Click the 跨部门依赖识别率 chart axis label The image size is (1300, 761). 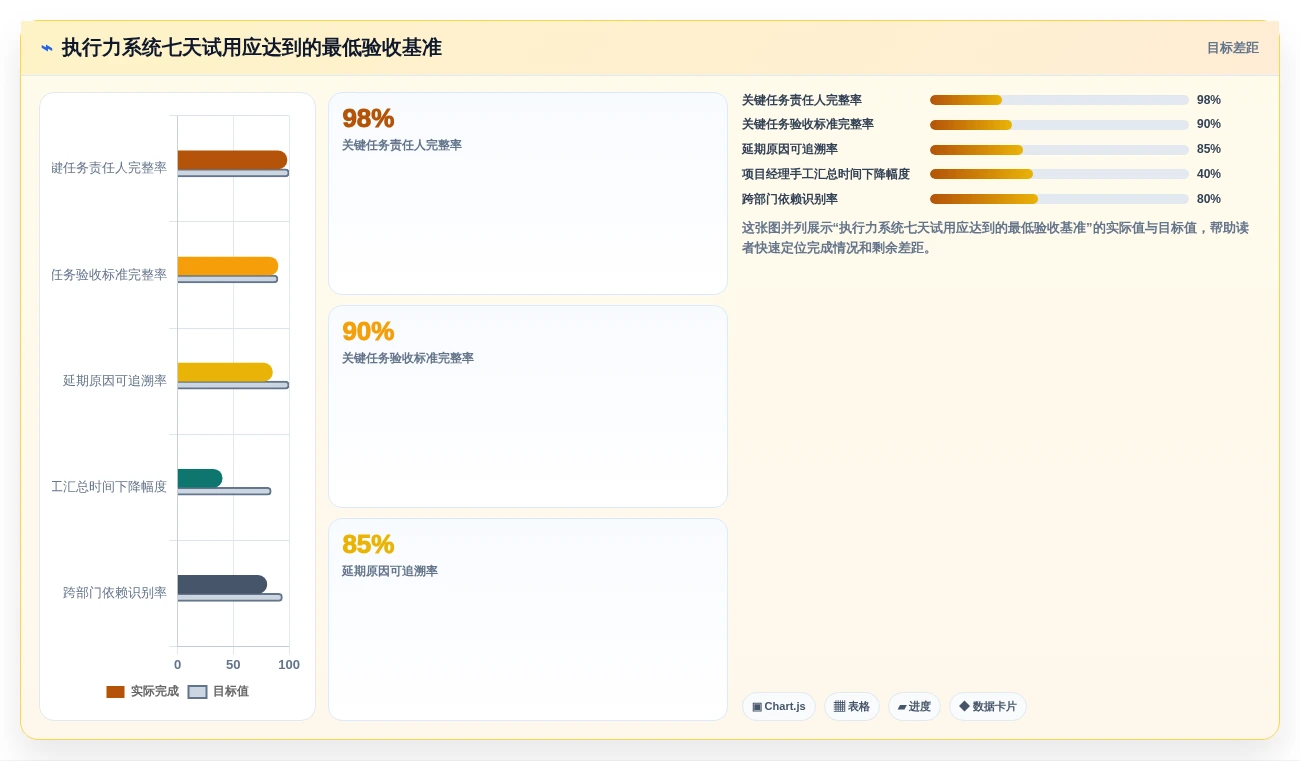(x=115, y=593)
